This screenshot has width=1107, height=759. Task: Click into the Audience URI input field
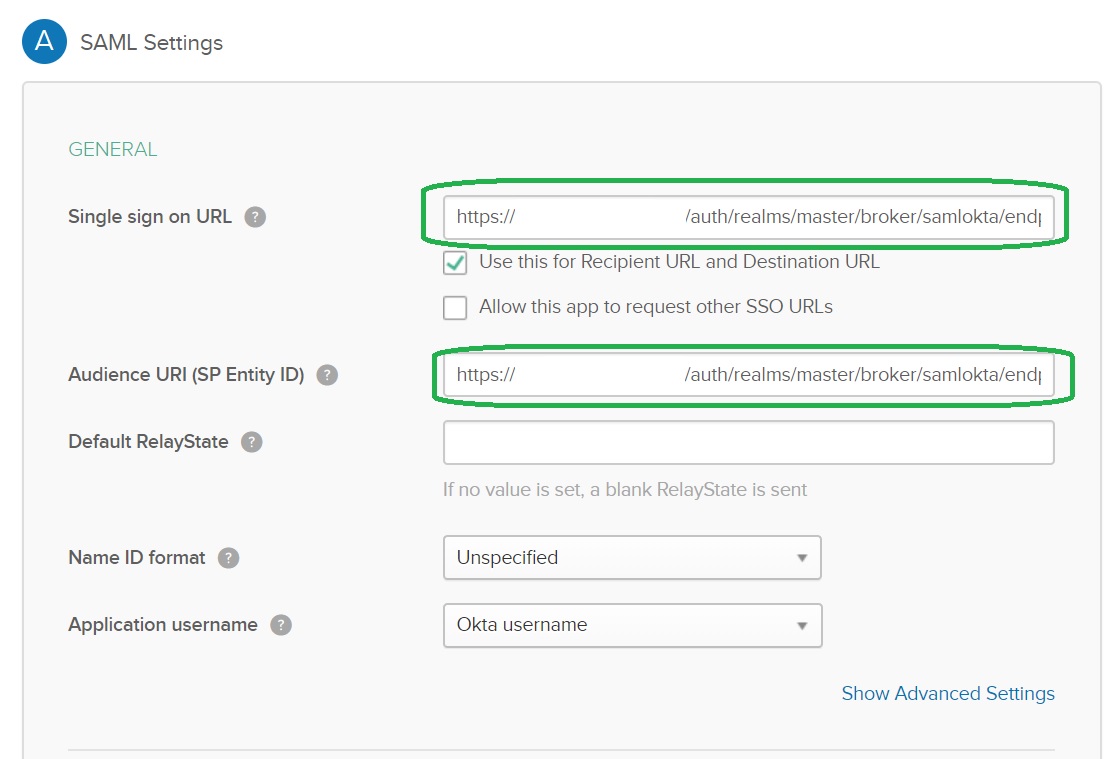[748, 375]
